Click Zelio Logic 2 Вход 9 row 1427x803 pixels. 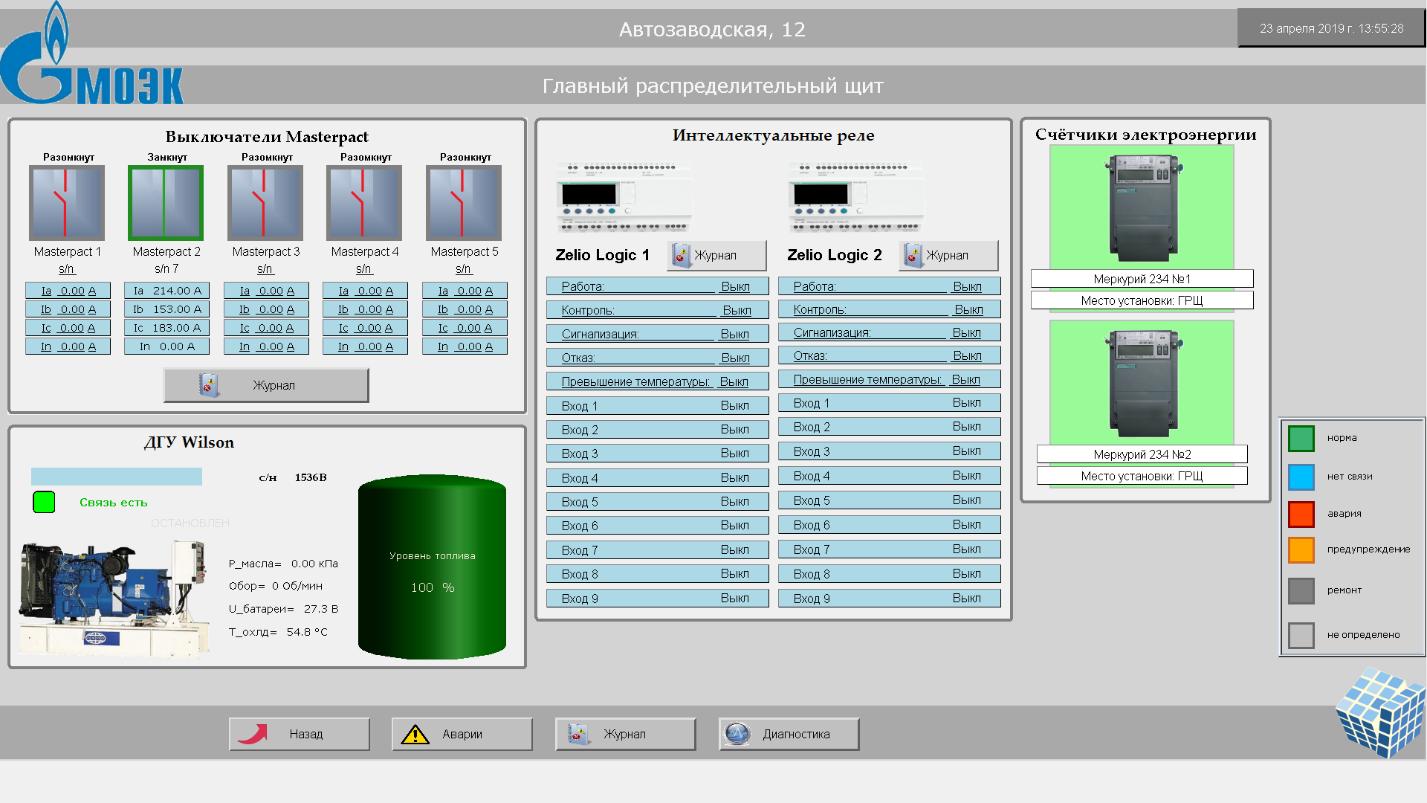click(890, 599)
